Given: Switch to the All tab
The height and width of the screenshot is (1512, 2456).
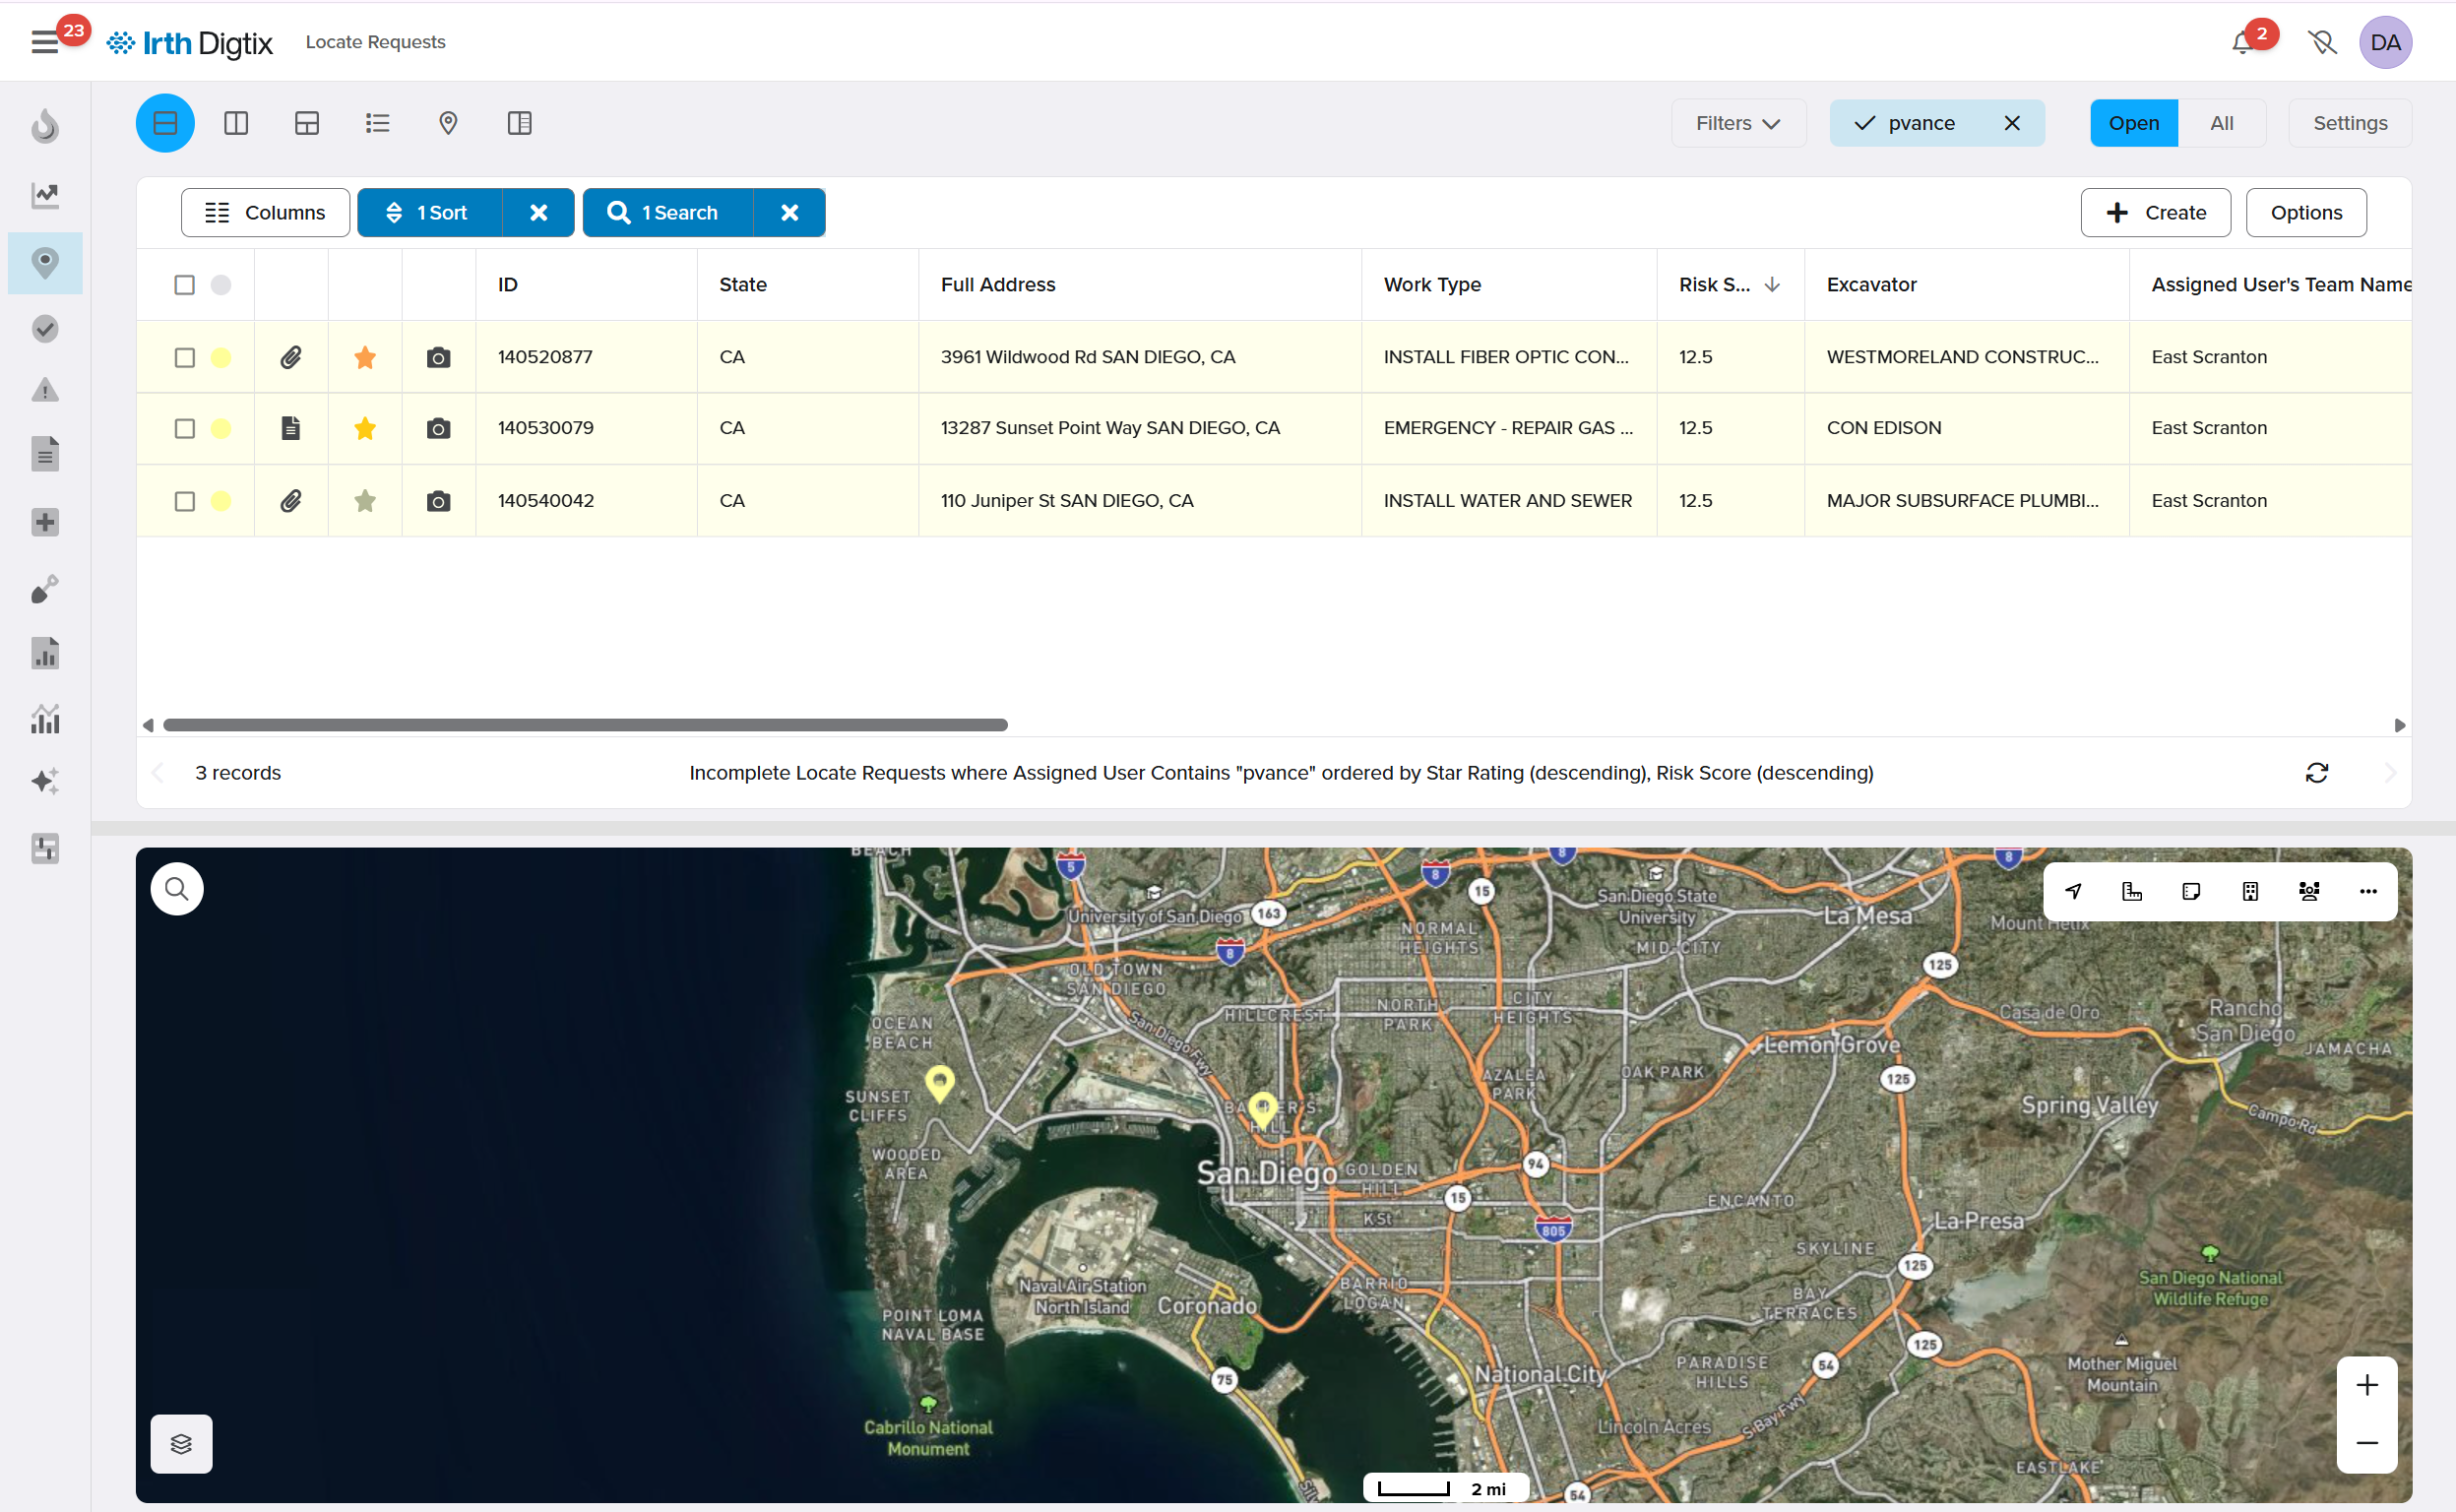Looking at the screenshot, I should [x=2221, y=123].
